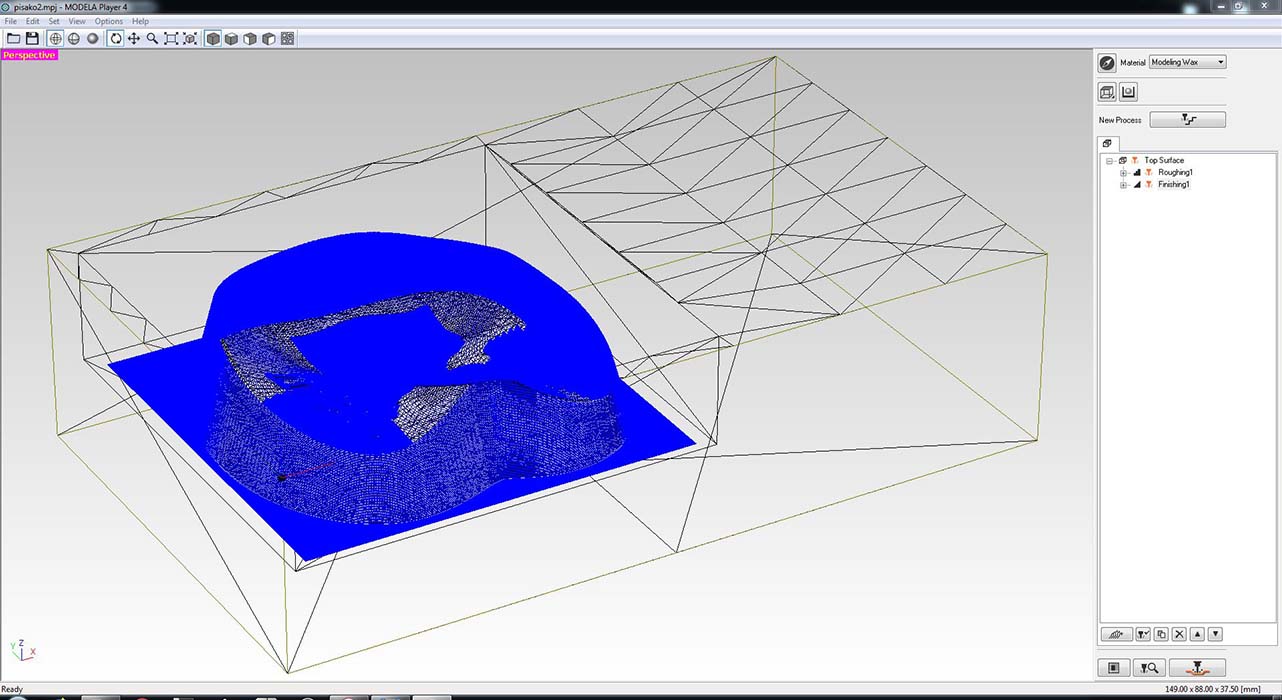Click the Fit to screen icon
The width and height of the screenshot is (1282, 700).
point(171,38)
